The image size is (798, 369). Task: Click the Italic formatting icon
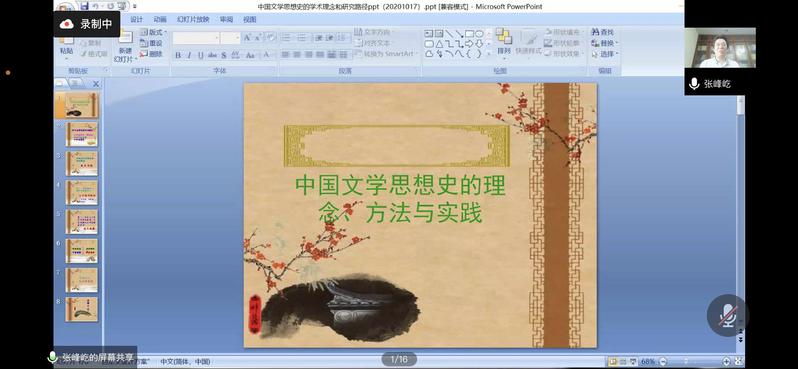189,55
